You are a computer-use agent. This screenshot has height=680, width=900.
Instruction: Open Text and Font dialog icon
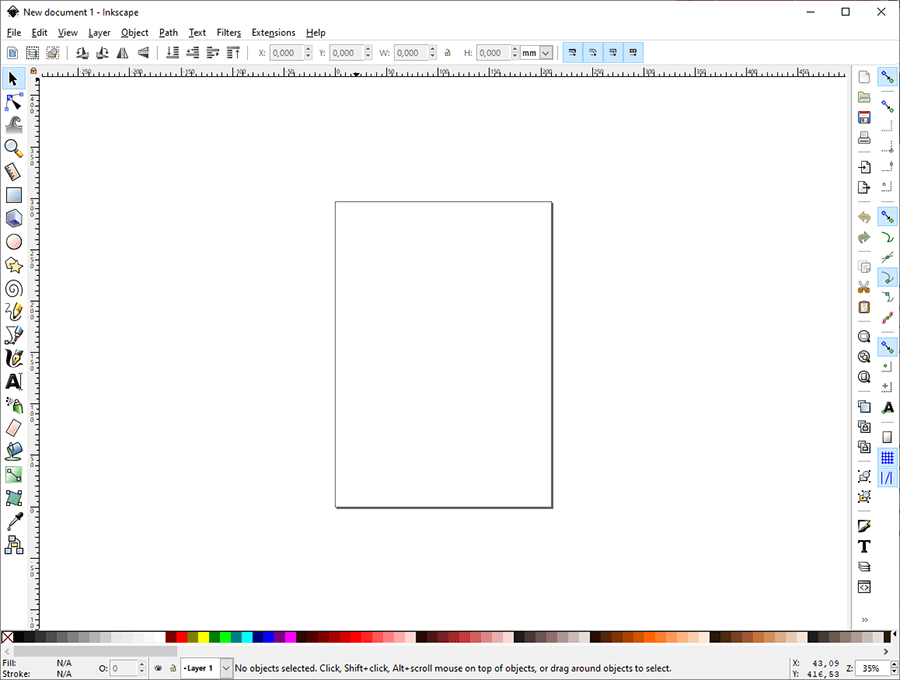[864, 546]
